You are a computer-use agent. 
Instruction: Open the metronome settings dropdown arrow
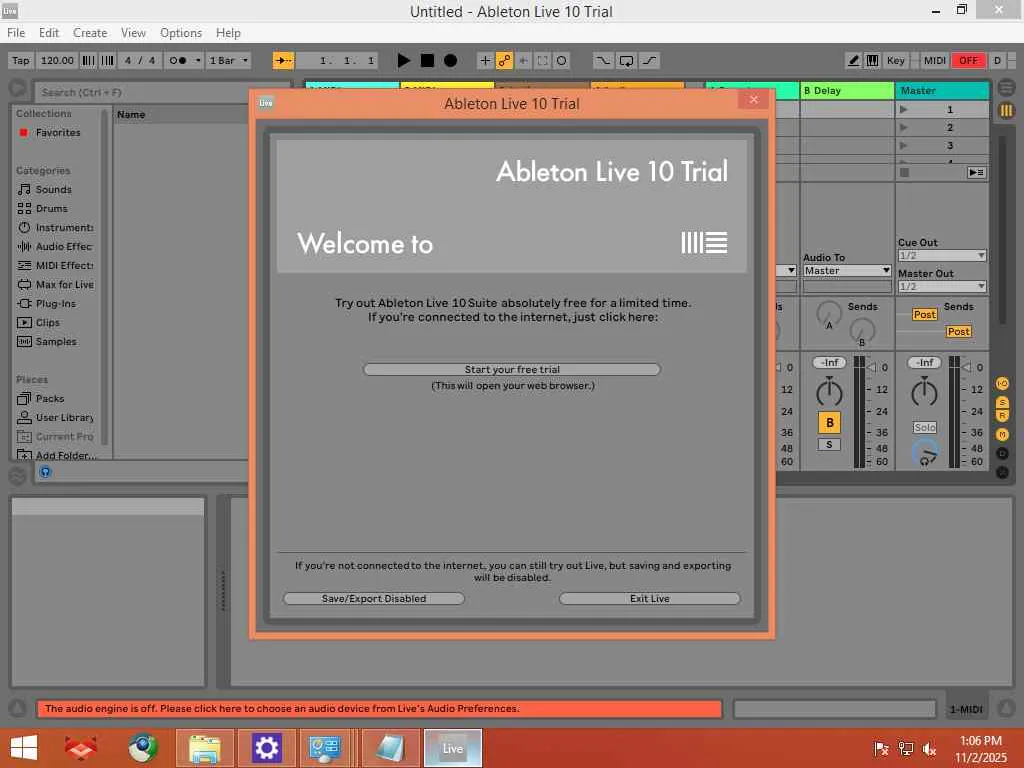click(198, 61)
